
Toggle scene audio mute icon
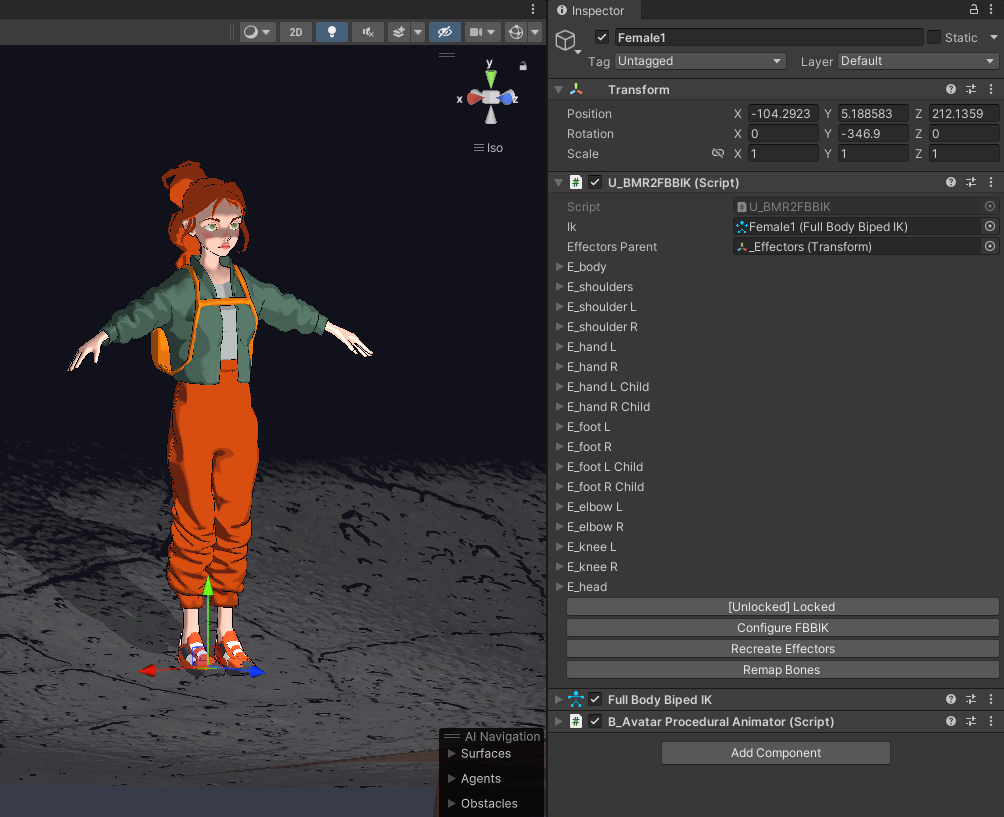coord(368,32)
